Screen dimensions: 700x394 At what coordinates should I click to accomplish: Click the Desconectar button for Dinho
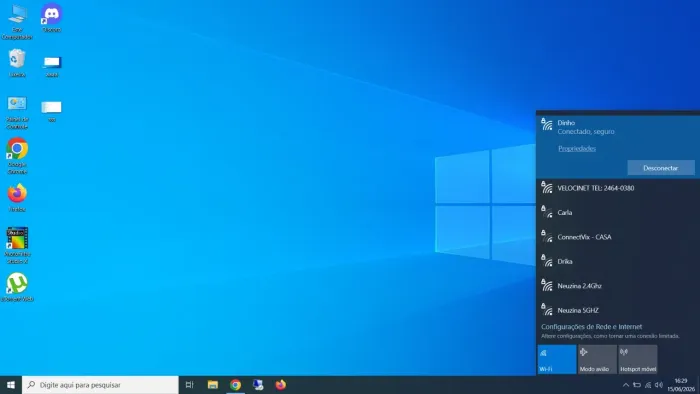tap(661, 168)
